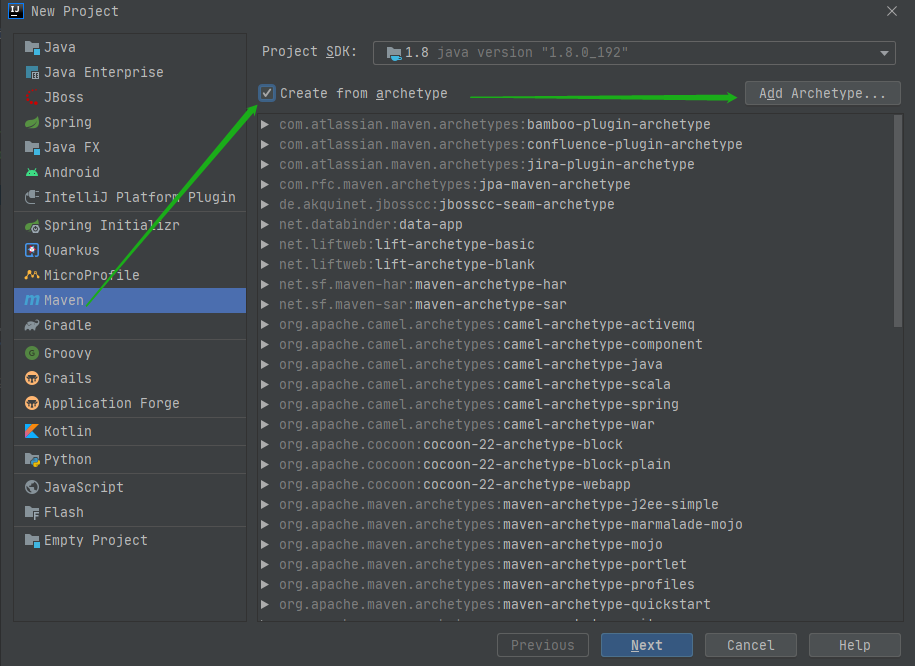Click Add Archetype button
This screenshot has width=915, height=666.
click(823, 93)
